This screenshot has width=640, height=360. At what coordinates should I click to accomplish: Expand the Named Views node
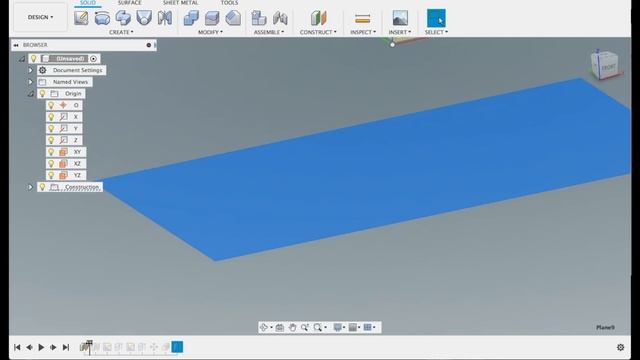tap(30, 82)
